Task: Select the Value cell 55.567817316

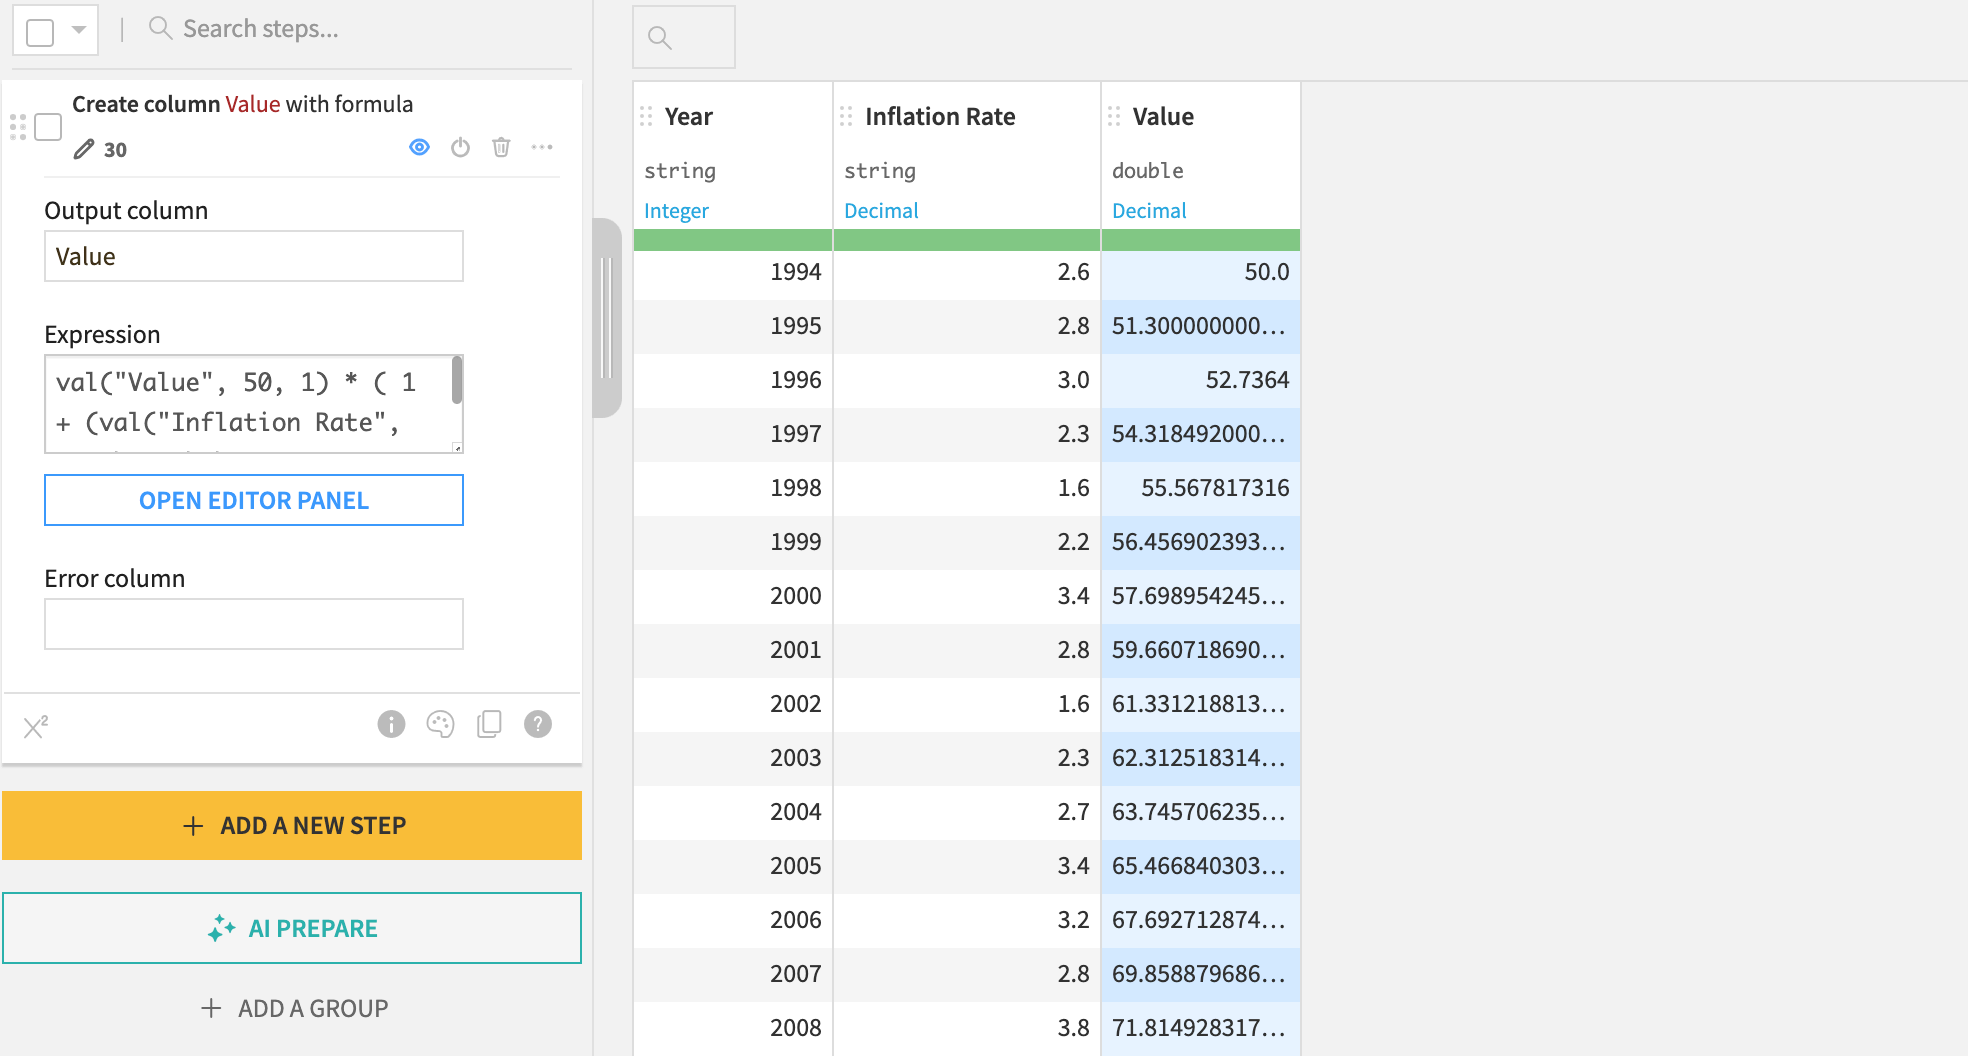Action: coord(1201,488)
